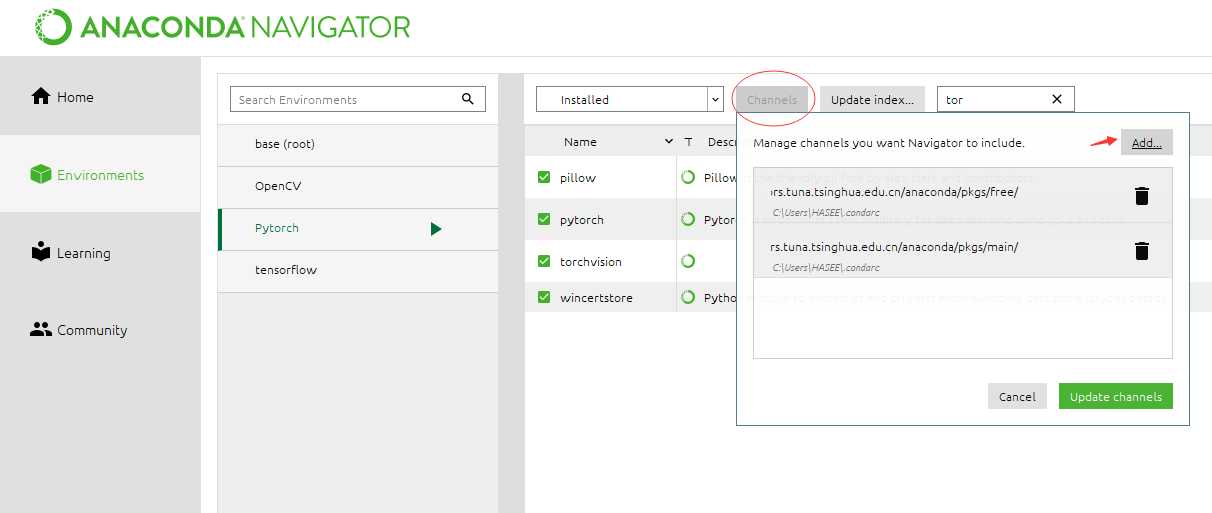Click the package search field containing 'tor'
The image size is (1212, 513).
click(x=1005, y=99)
